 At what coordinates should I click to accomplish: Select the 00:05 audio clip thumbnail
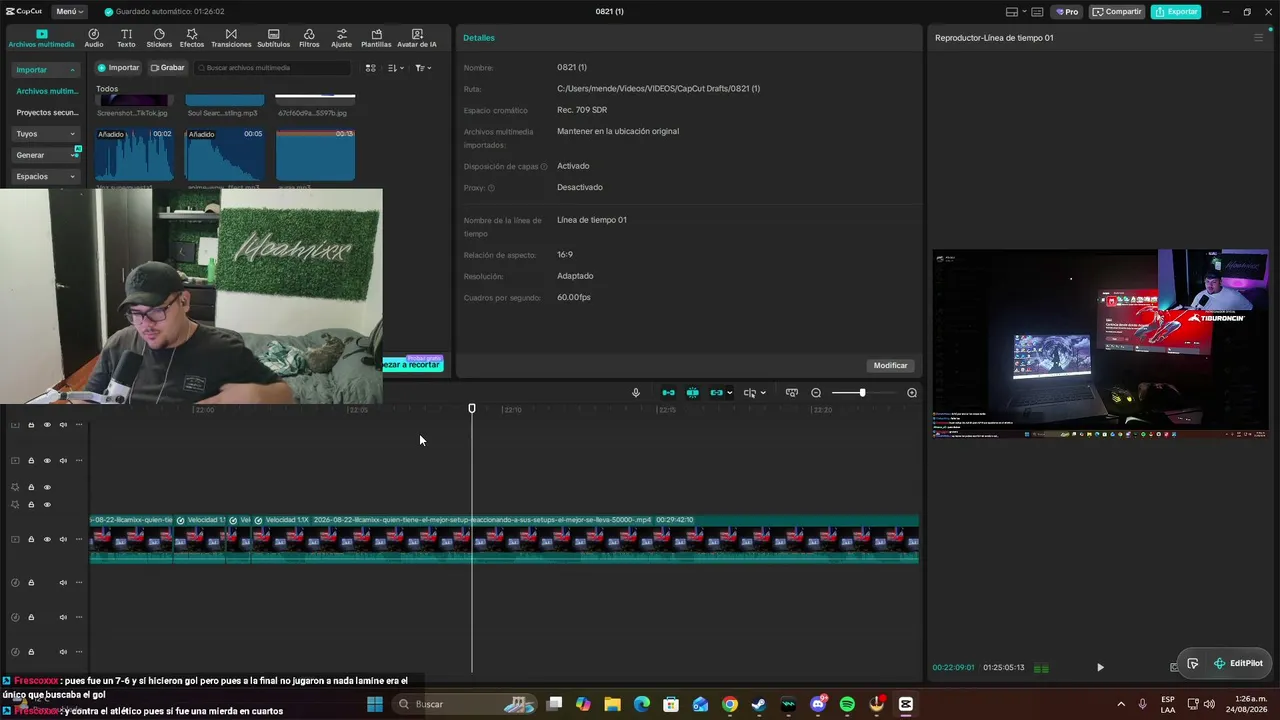click(225, 154)
